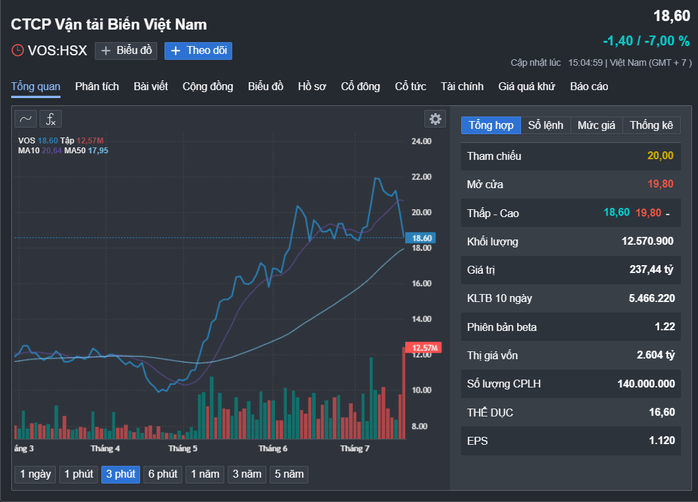The width and height of the screenshot is (698, 502).
Task: Click the price change -1,40 / -7,00 %
Action: (646, 41)
